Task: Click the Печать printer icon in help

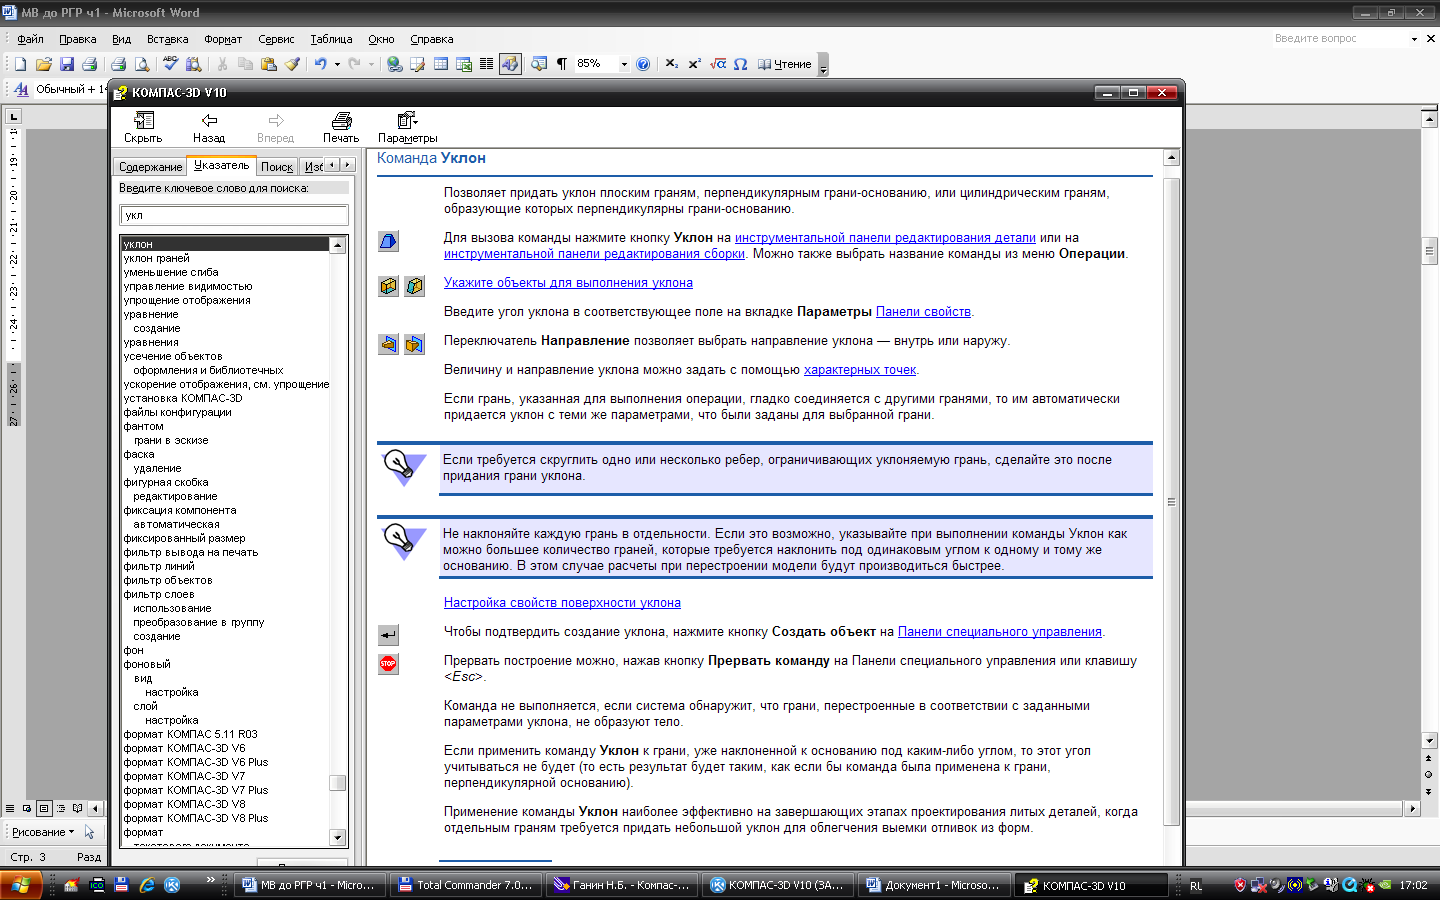Action: click(341, 127)
